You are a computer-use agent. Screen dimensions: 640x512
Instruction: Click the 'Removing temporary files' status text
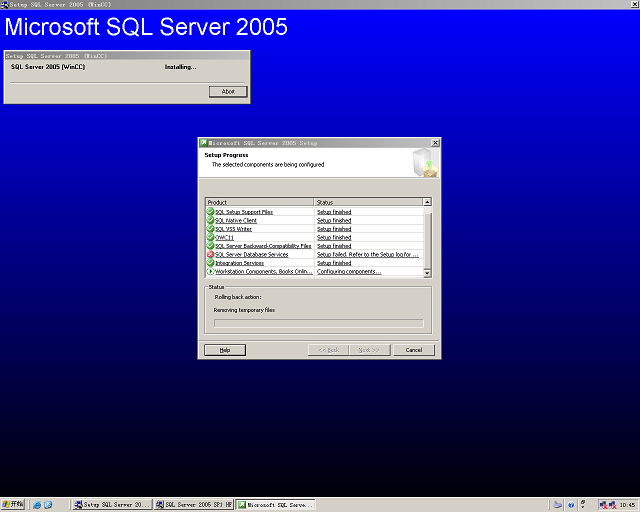pyautogui.click(x=244, y=310)
